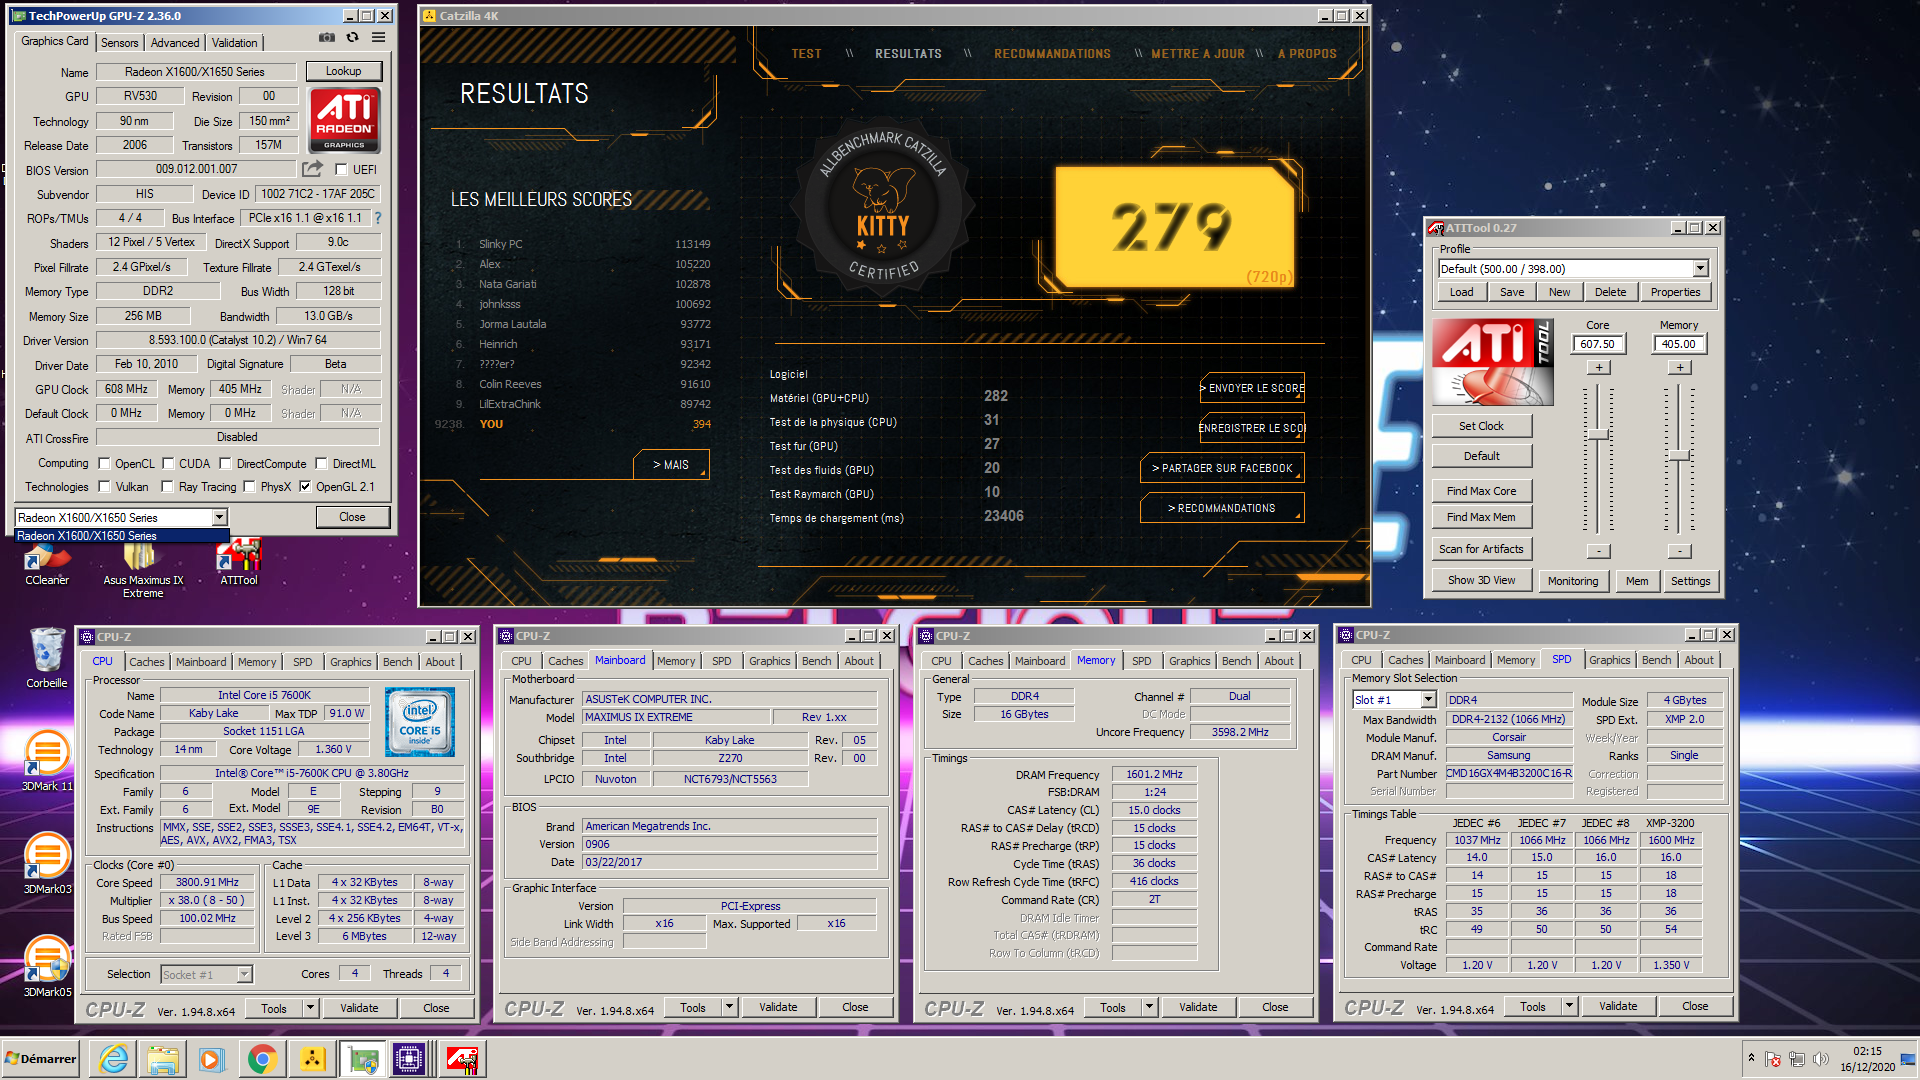Click the yellow Catzilla taskbar icon
1920x1080 pixels.
point(312,1058)
